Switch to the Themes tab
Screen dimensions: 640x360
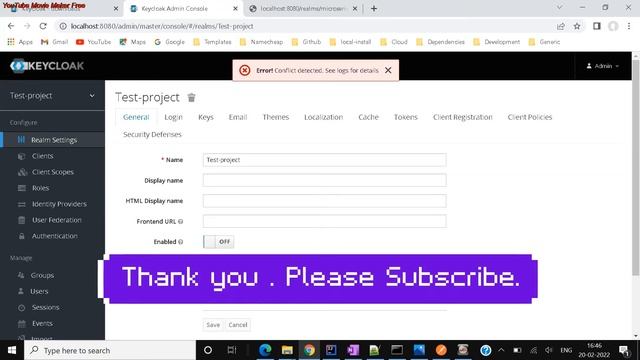pos(276,117)
